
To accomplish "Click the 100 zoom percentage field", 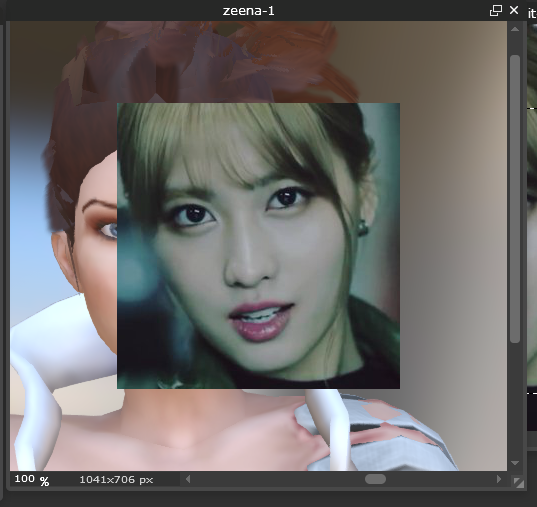I will point(24,479).
